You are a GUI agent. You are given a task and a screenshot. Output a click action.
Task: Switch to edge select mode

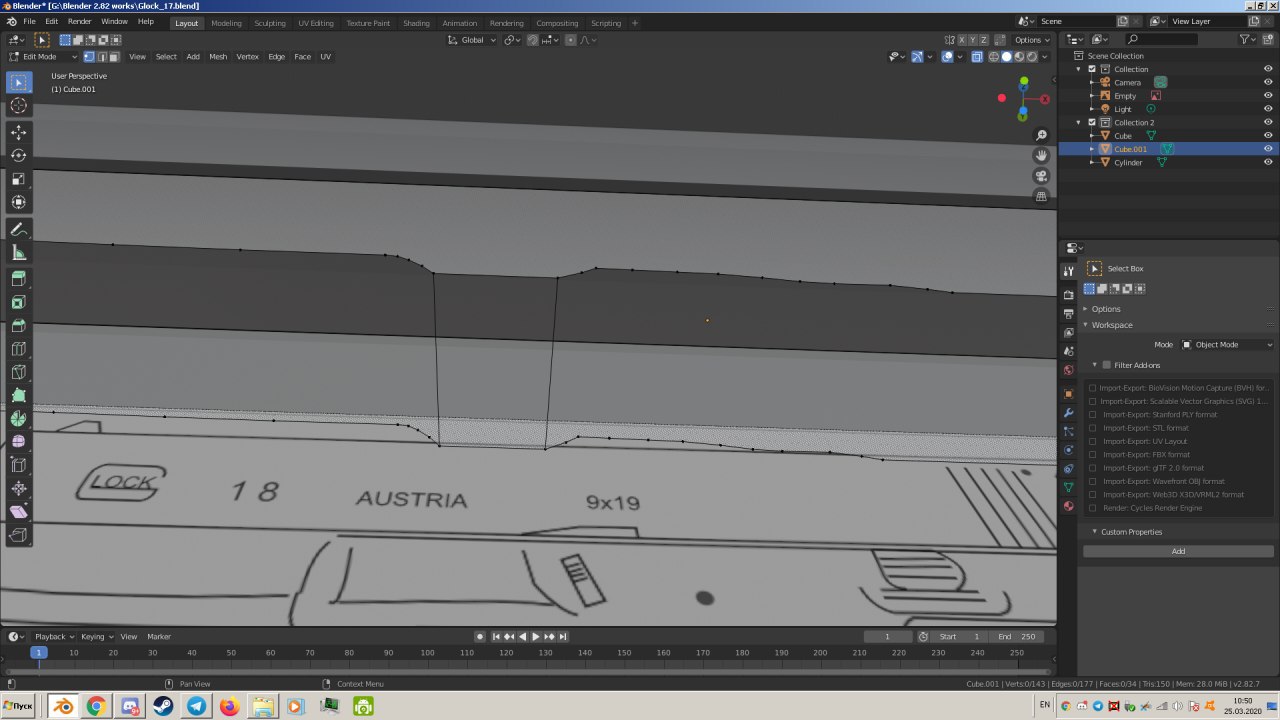coord(101,57)
